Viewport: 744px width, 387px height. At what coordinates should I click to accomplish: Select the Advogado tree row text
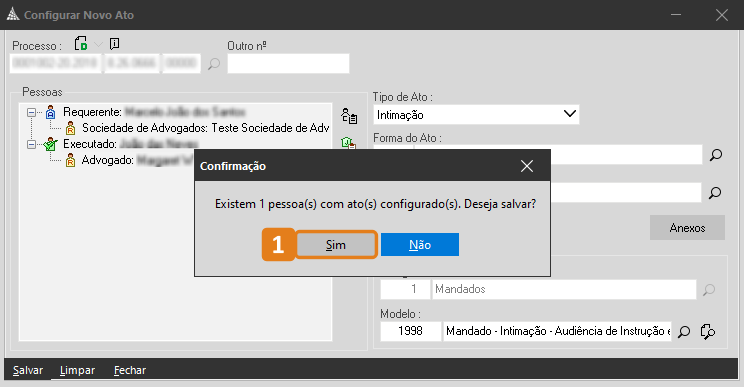coord(138,160)
